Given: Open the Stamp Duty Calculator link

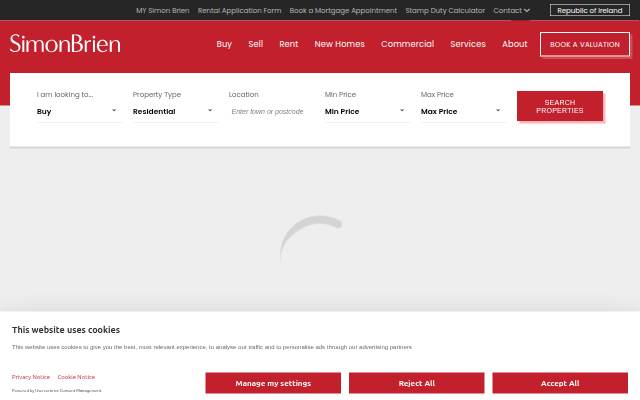Looking at the screenshot, I should [x=445, y=11].
